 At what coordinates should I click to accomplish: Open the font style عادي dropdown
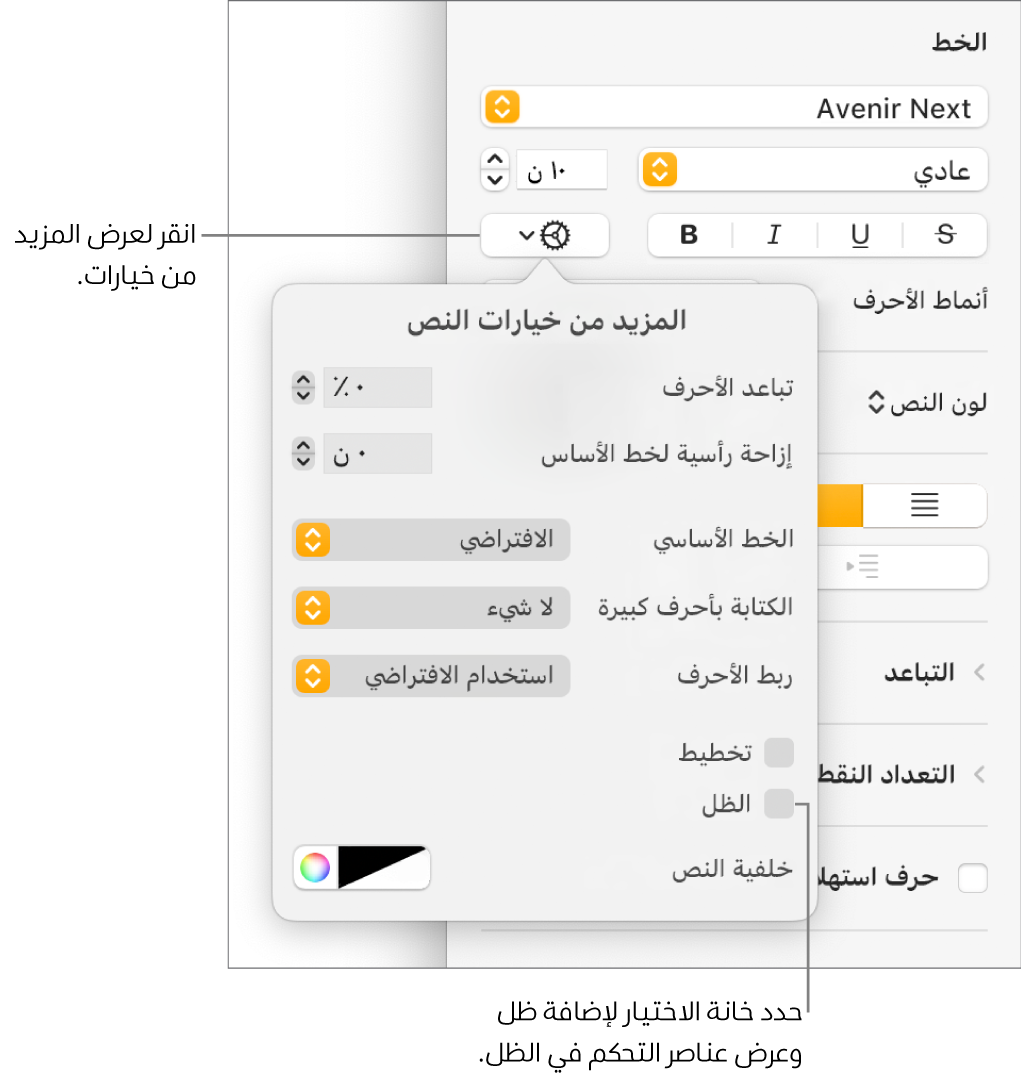point(813,170)
